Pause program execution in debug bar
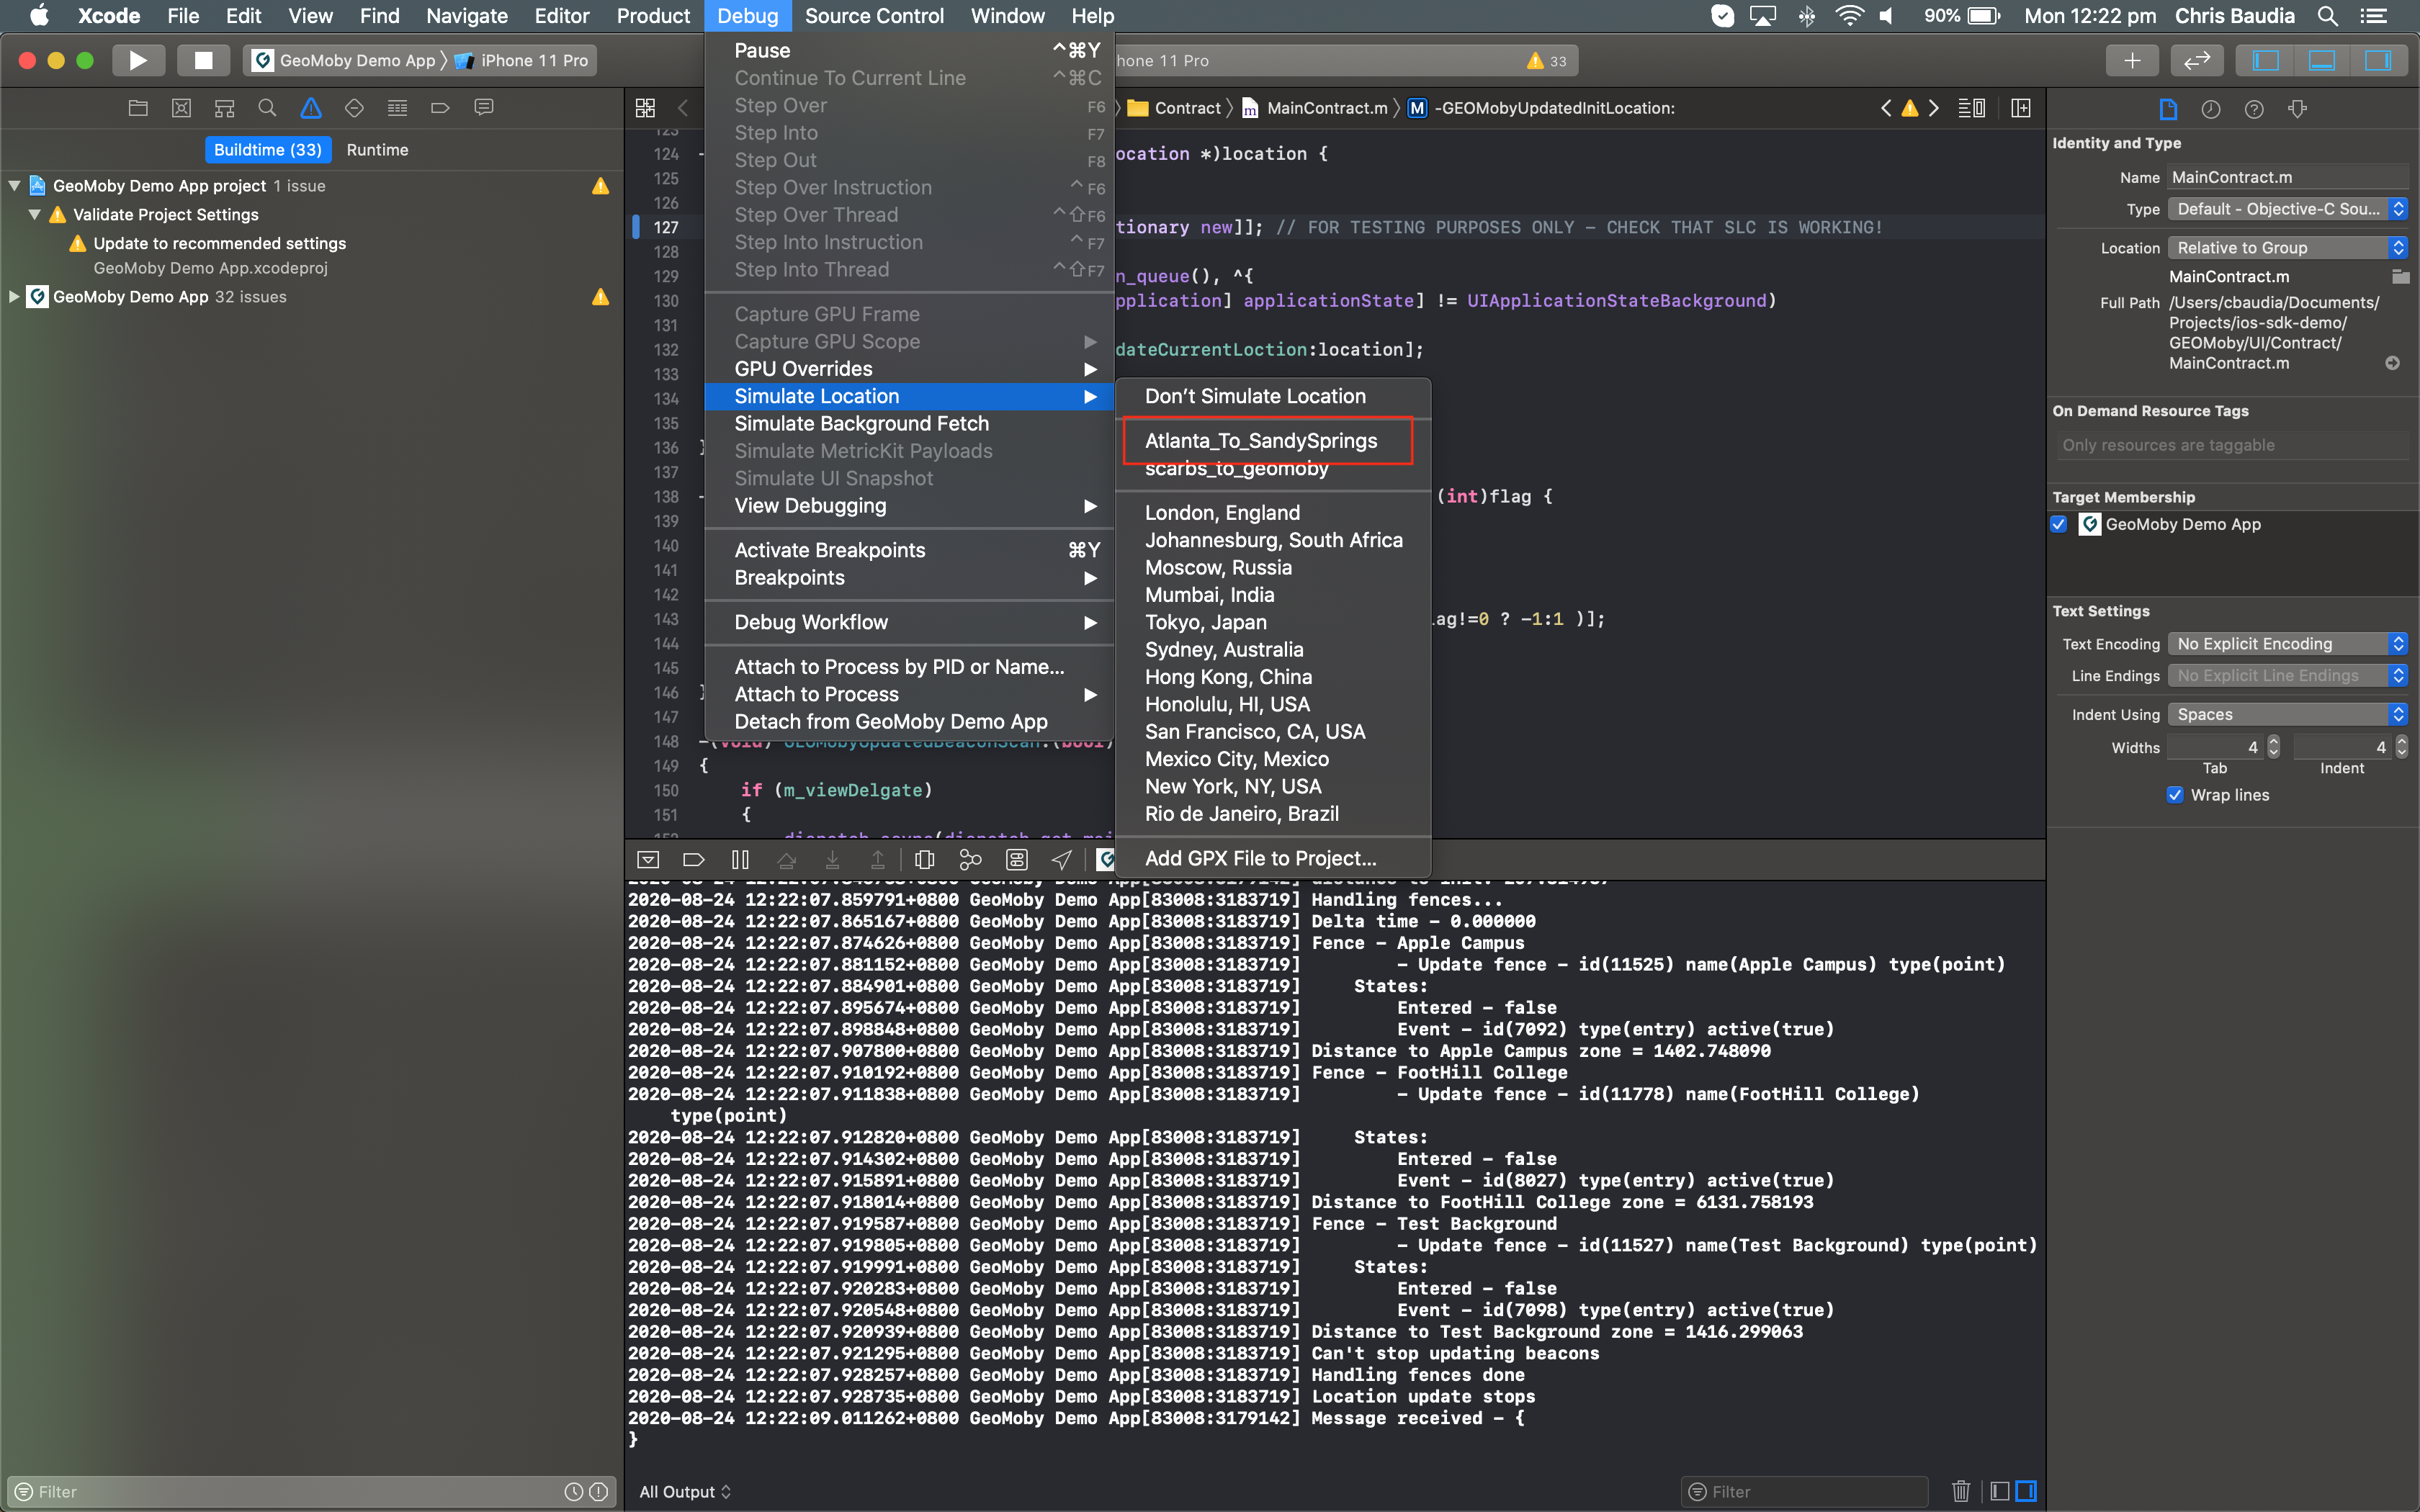The image size is (2420, 1512). click(740, 859)
